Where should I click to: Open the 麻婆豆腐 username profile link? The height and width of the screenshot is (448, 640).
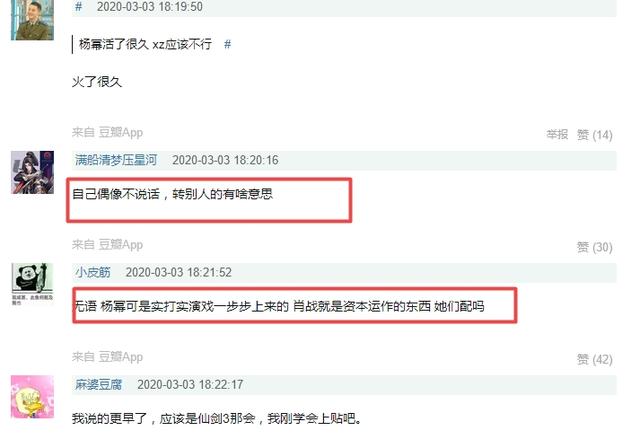[98, 384]
